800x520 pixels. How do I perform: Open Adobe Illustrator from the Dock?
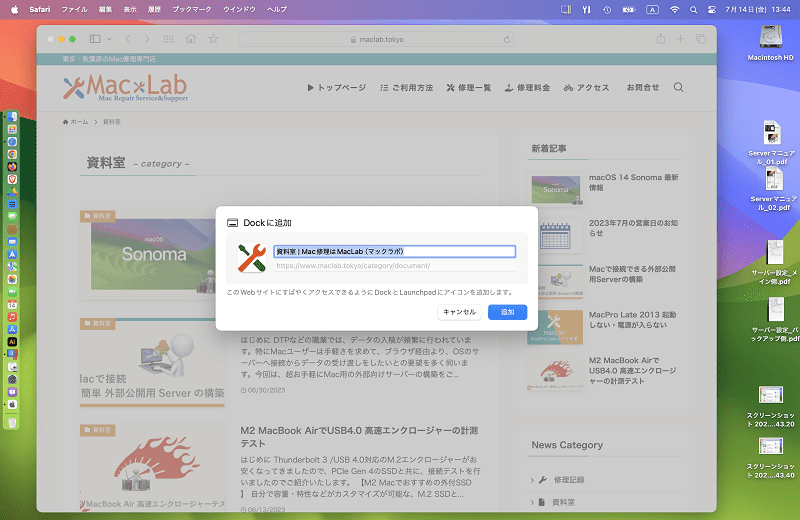click(12, 342)
